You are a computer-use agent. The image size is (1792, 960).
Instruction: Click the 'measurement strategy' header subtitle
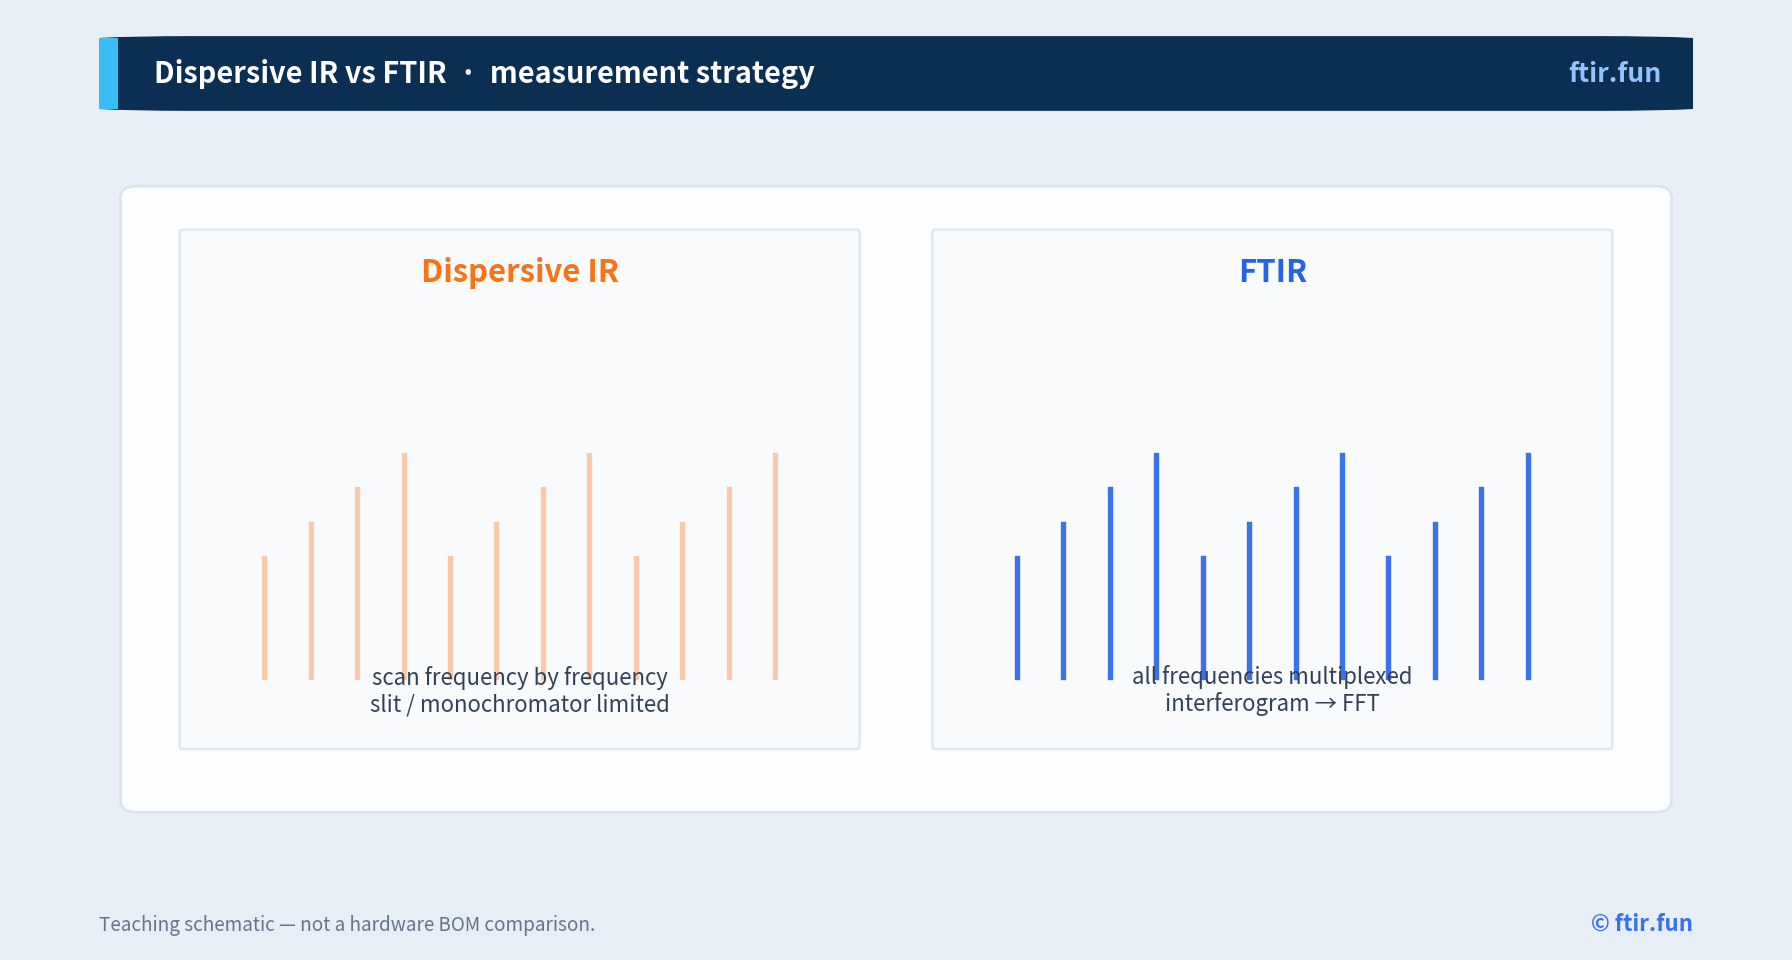(652, 72)
